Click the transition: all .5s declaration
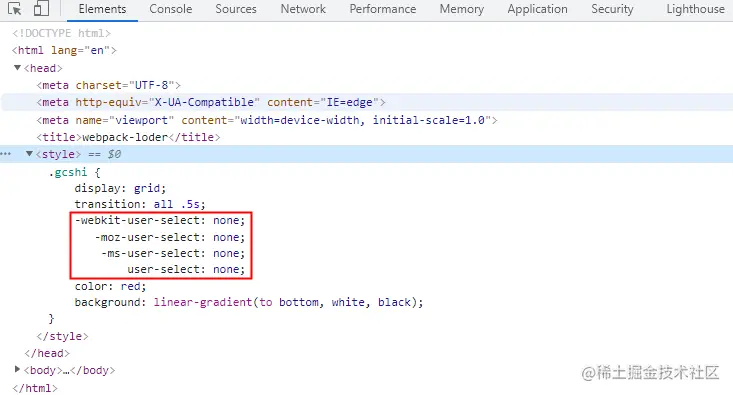This screenshot has height=395, width=733. pyautogui.click(x=140, y=204)
